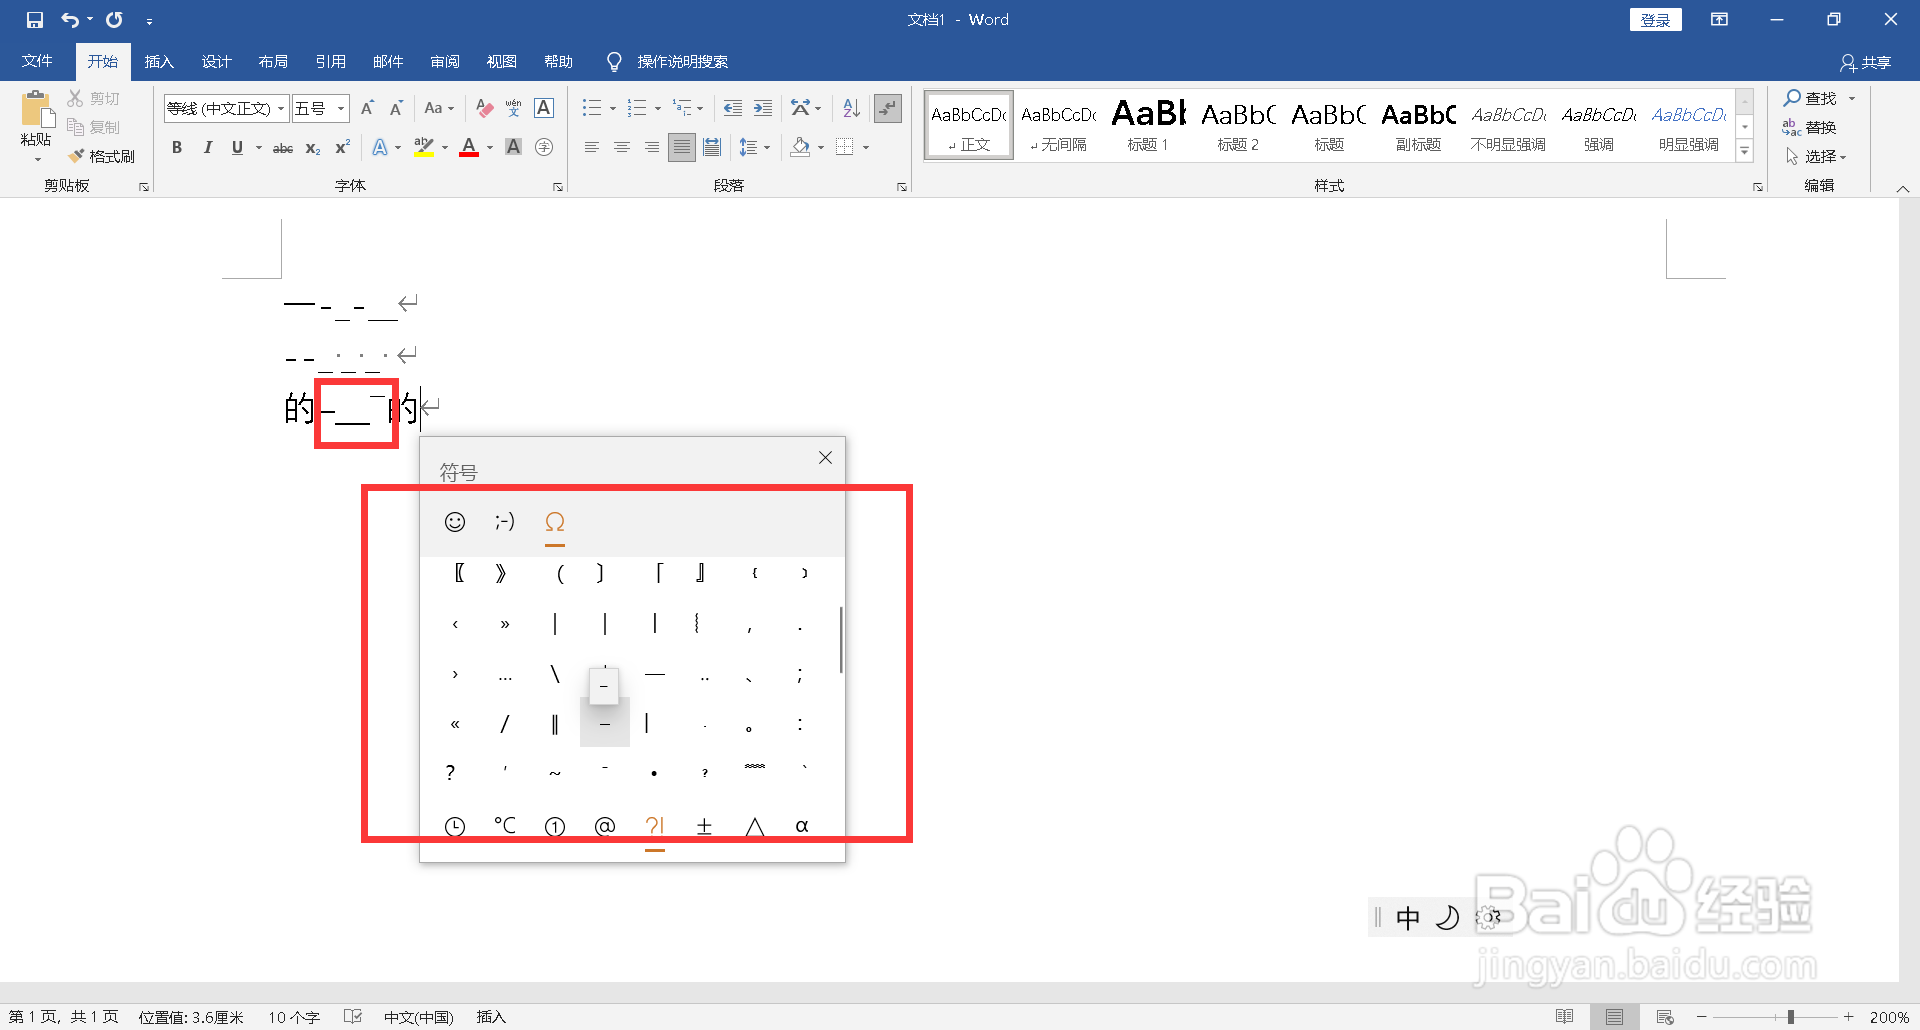
Task: Click the zoom slider handle
Action: [x=1791, y=1017]
